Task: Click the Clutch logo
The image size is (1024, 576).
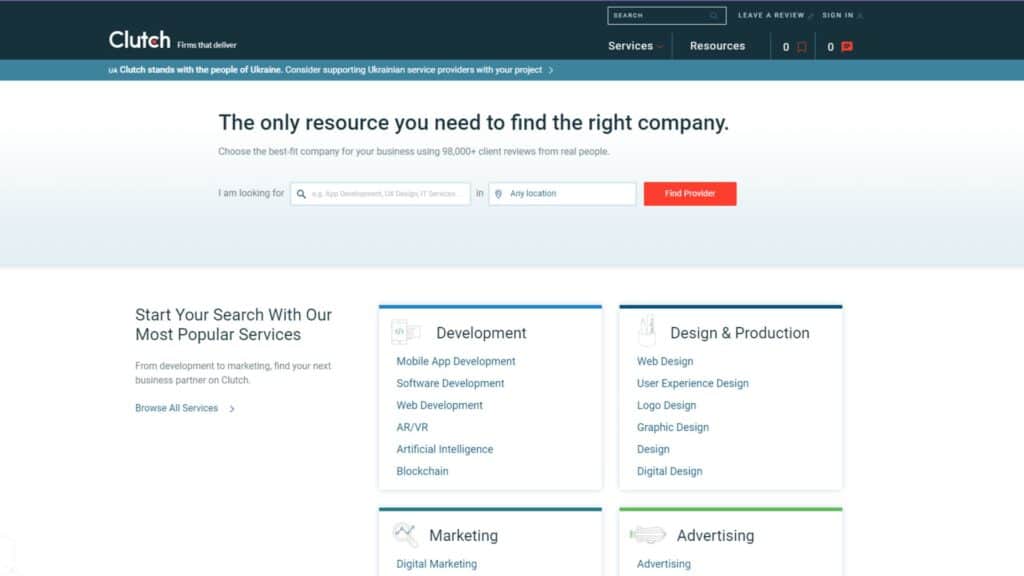Action: 139,40
